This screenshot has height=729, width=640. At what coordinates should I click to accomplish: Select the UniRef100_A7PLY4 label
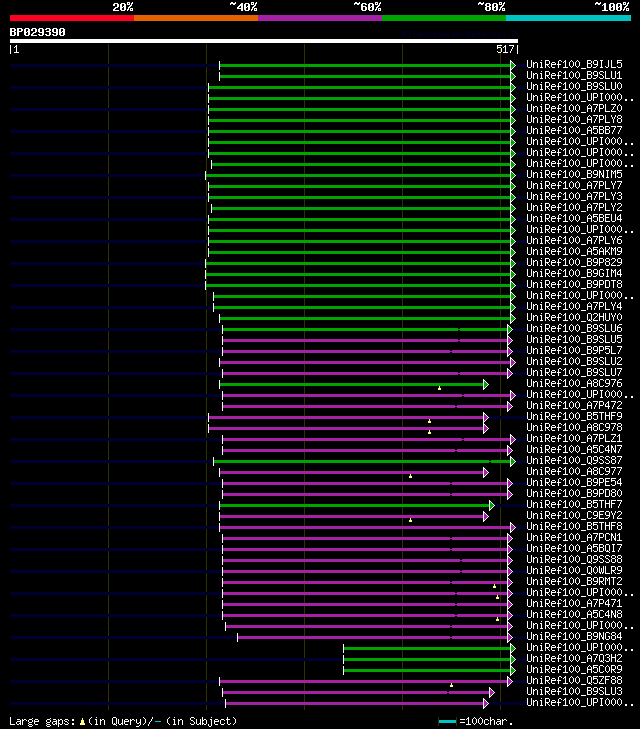[x=574, y=306]
